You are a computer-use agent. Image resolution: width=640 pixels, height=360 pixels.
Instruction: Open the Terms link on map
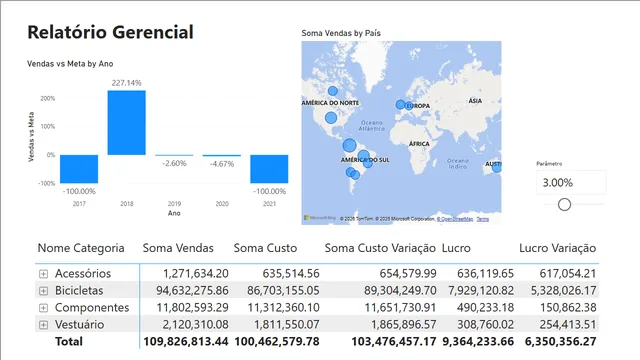point(482,219)
